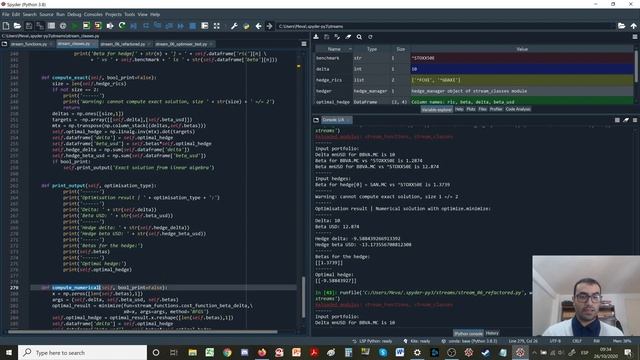
Task: Open the Help menu
Action: 155,14
